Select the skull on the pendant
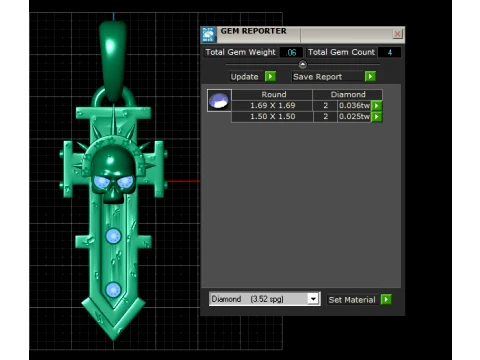480x360 pixels. click(113, 174)
